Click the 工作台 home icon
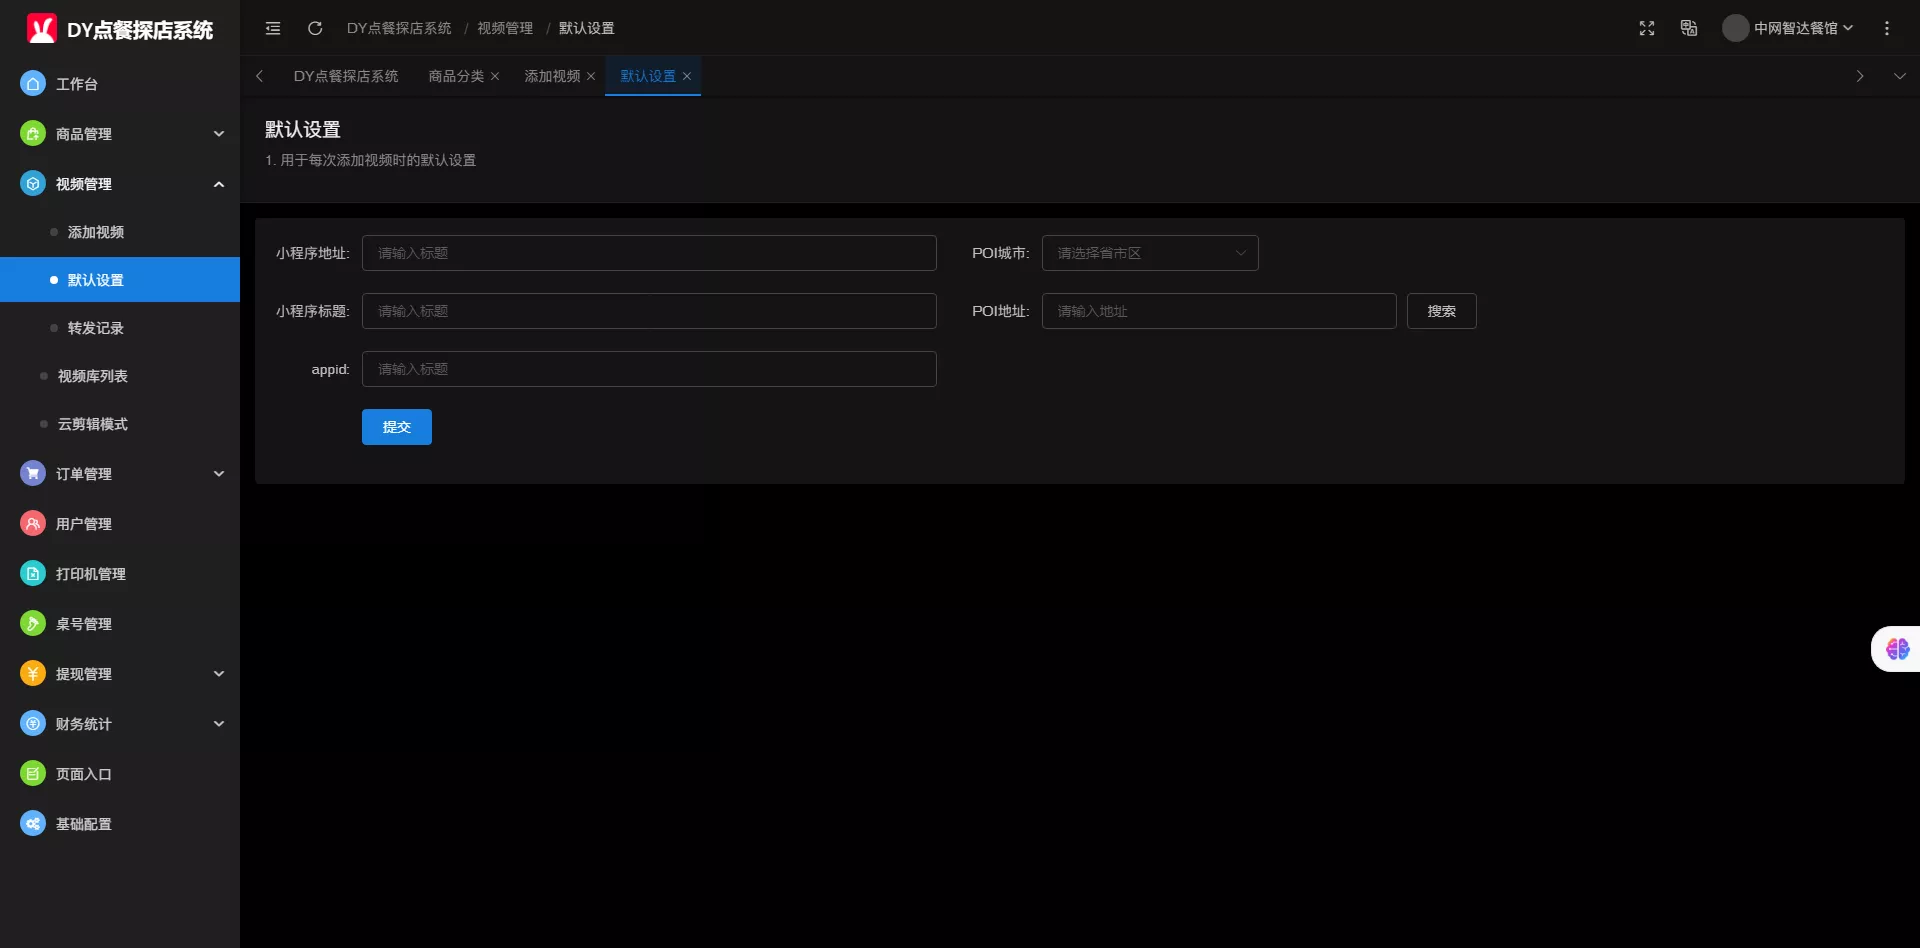Screen dimensions: 1920x948 coord(33,84)
